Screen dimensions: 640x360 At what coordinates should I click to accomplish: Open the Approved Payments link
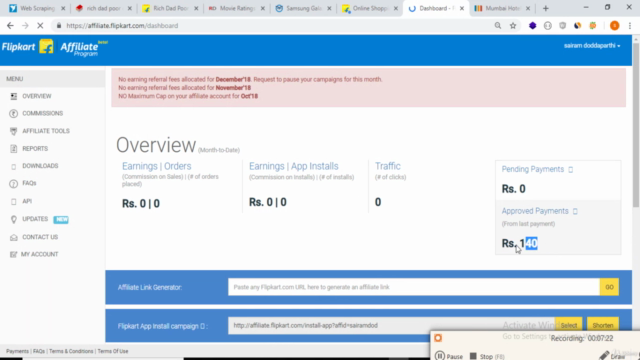click(535, 211)
